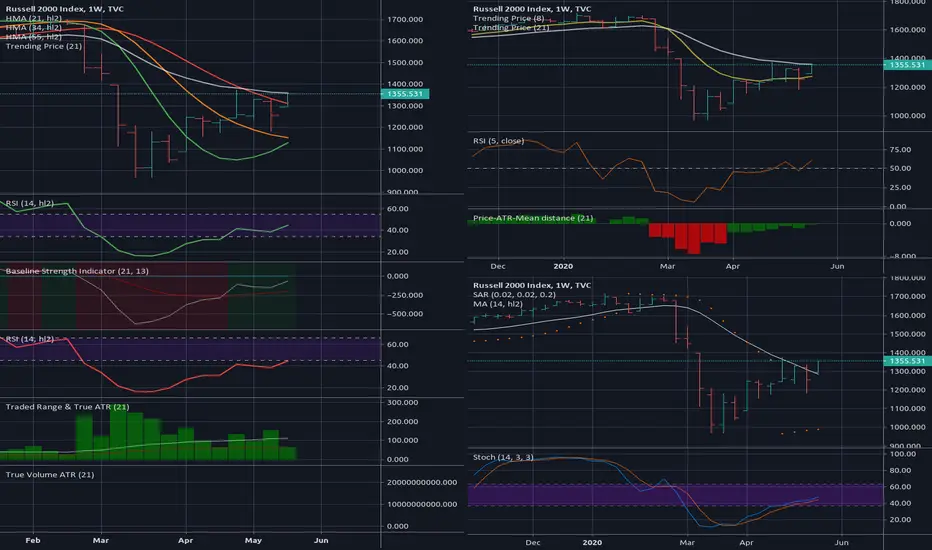Click the True Volume ATR (21) label
Image resolution: width=932 pixels, height=550 pixels.
tap(50, 474)
